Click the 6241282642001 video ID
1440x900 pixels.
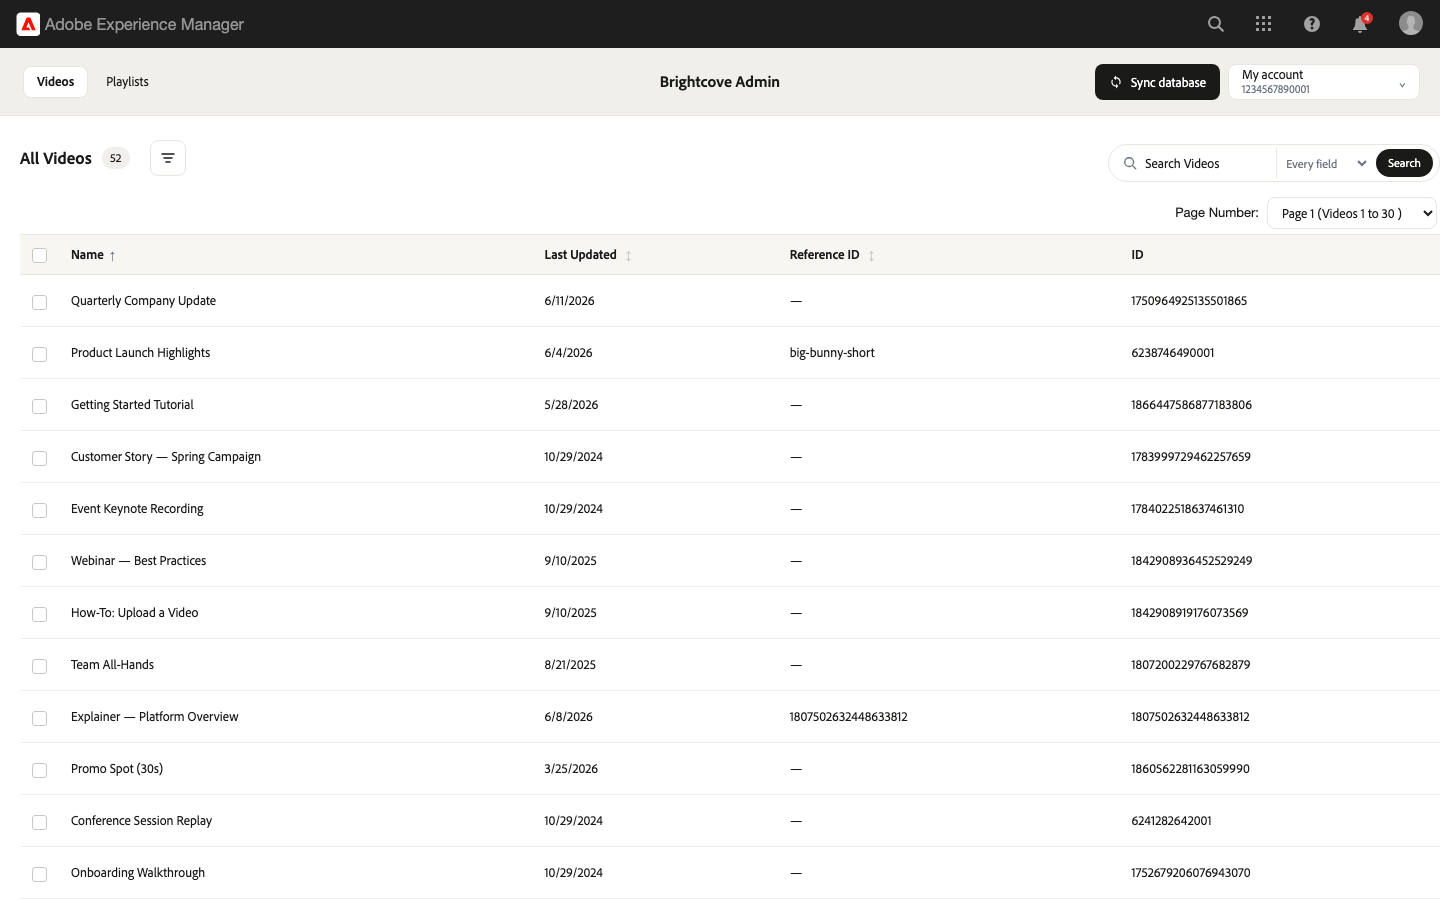[x=1171, y=821]
